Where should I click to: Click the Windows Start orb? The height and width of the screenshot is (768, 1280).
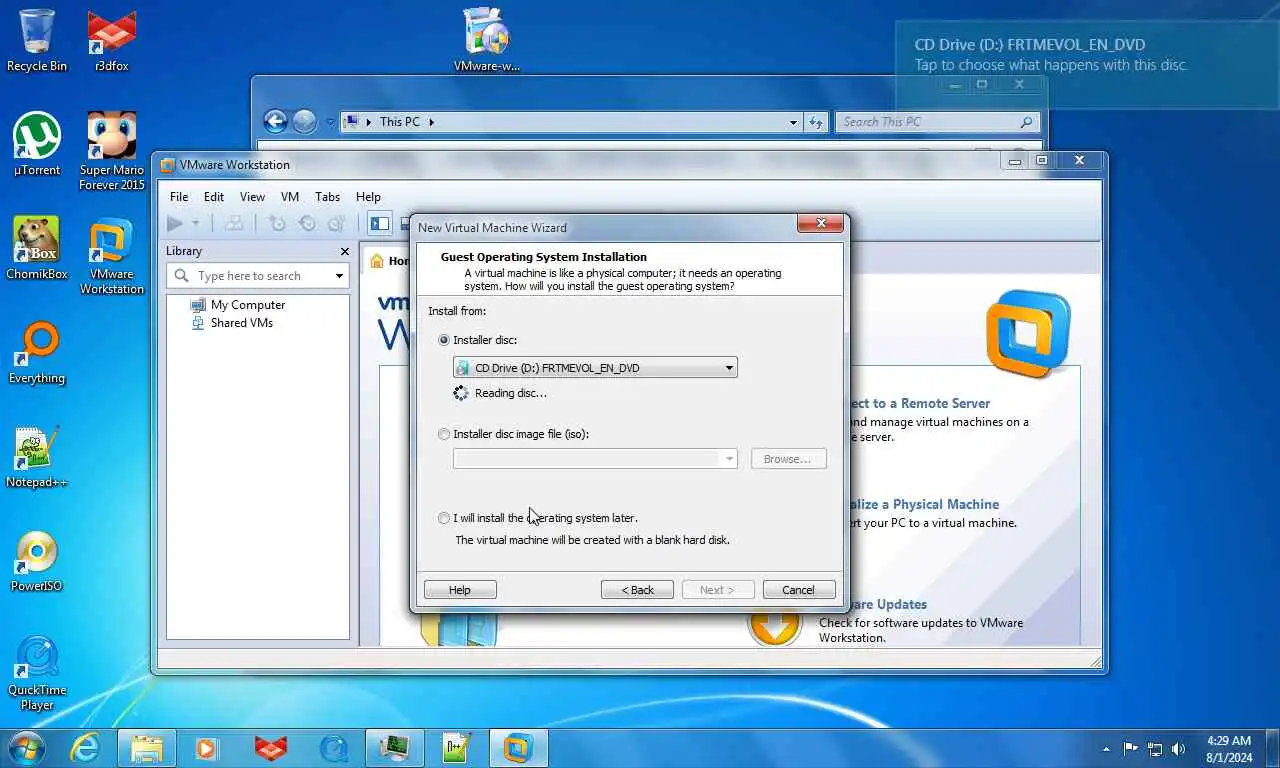[x=26, y=748]
